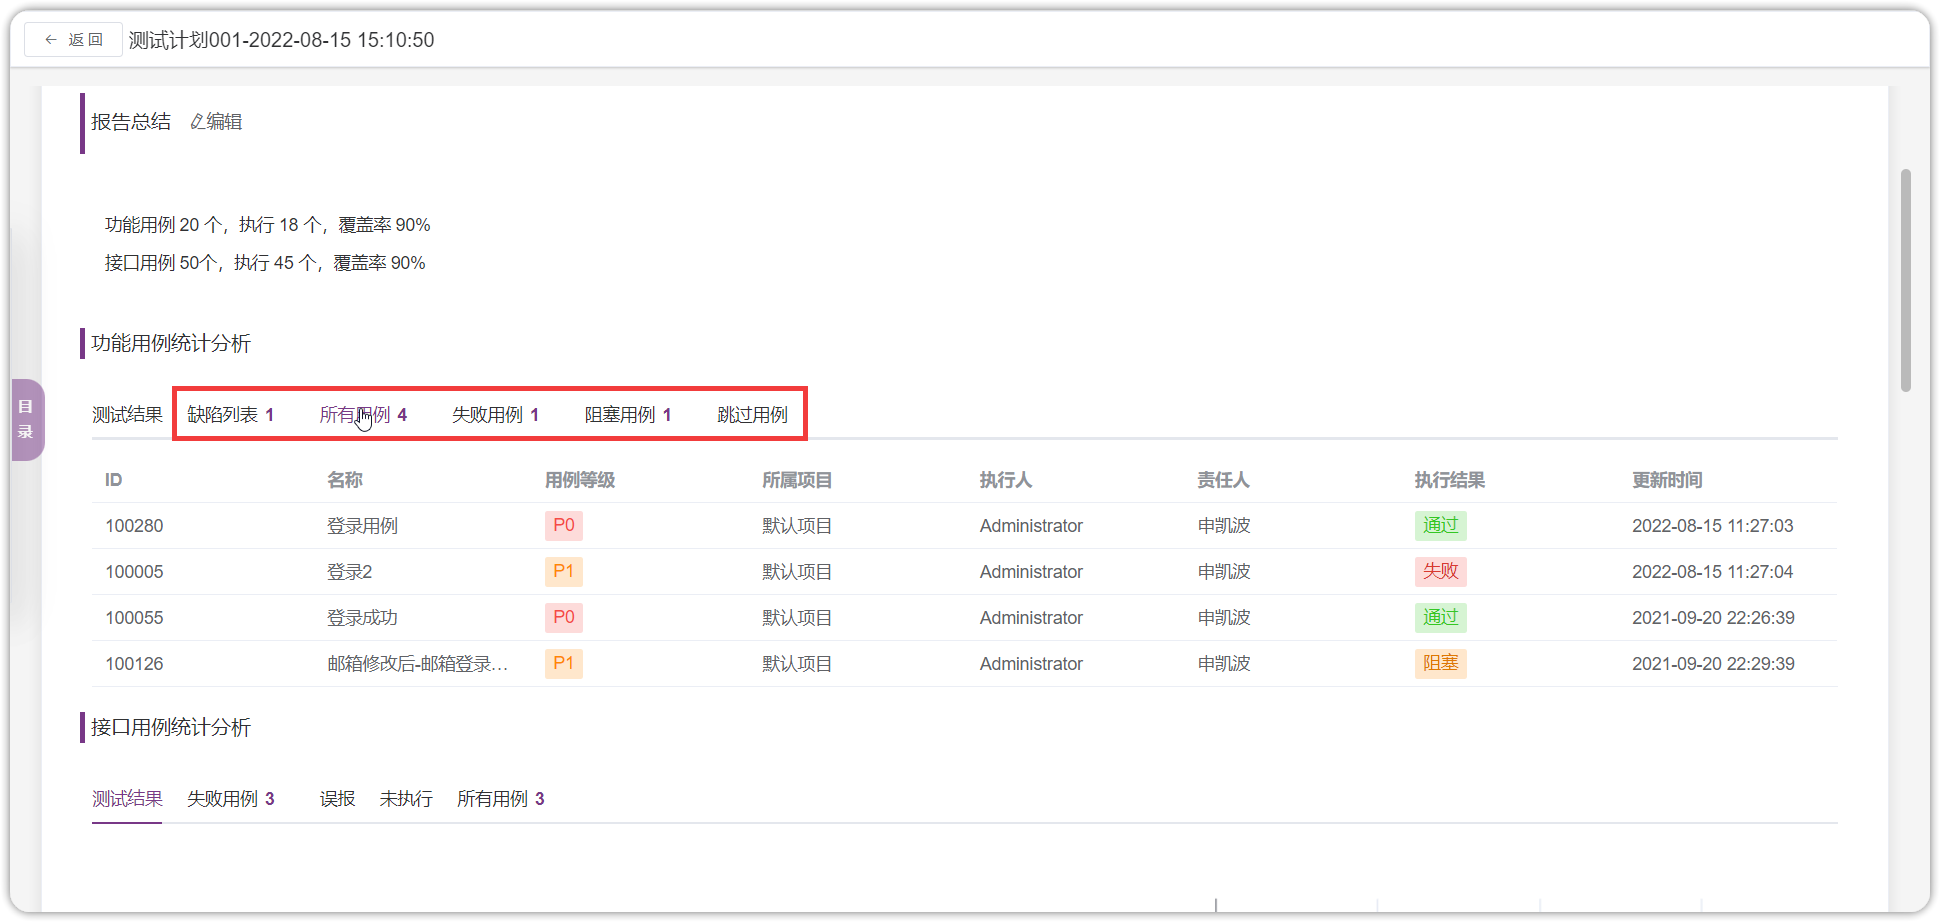Click the case name 登录用例
Viewport: 1940px width, 922px height.
pyautogui.click(x=362, y=526)
